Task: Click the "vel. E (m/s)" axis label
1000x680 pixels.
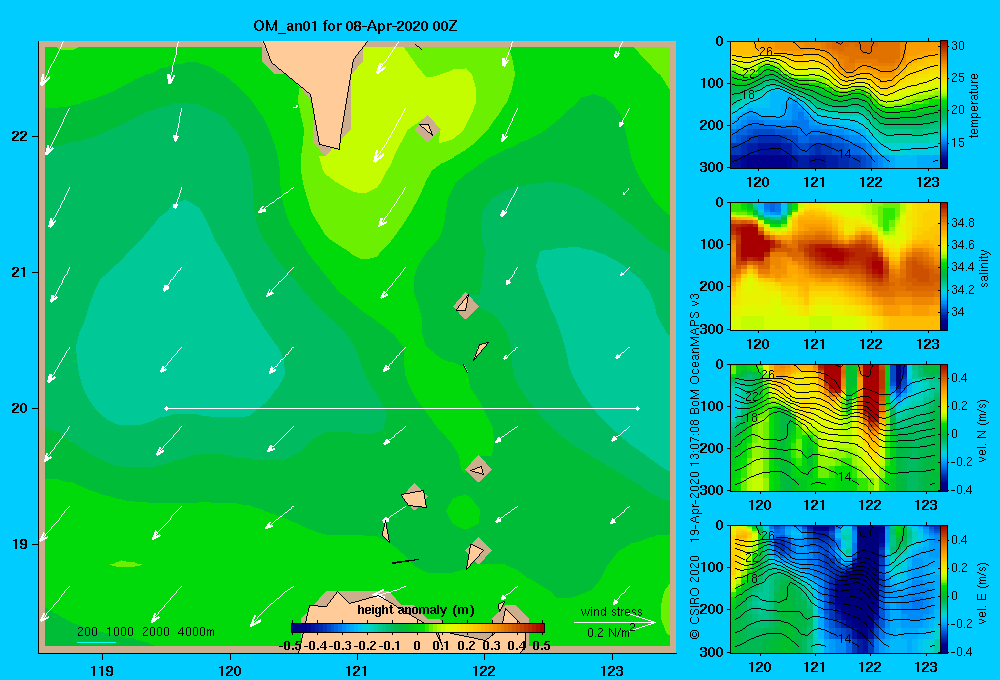Action: [x=983, y=592]
